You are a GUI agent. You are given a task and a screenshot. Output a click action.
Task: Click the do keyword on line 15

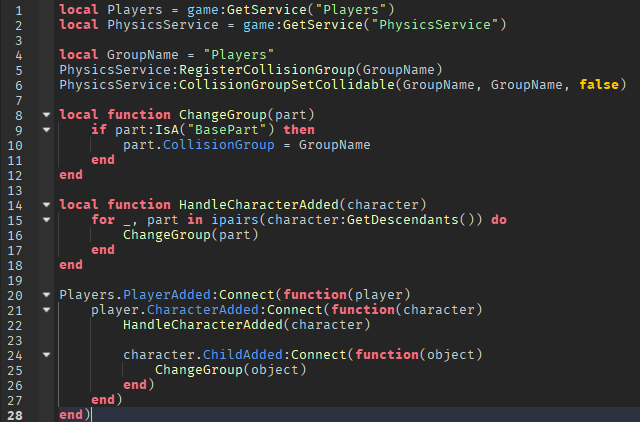[499, 220]
